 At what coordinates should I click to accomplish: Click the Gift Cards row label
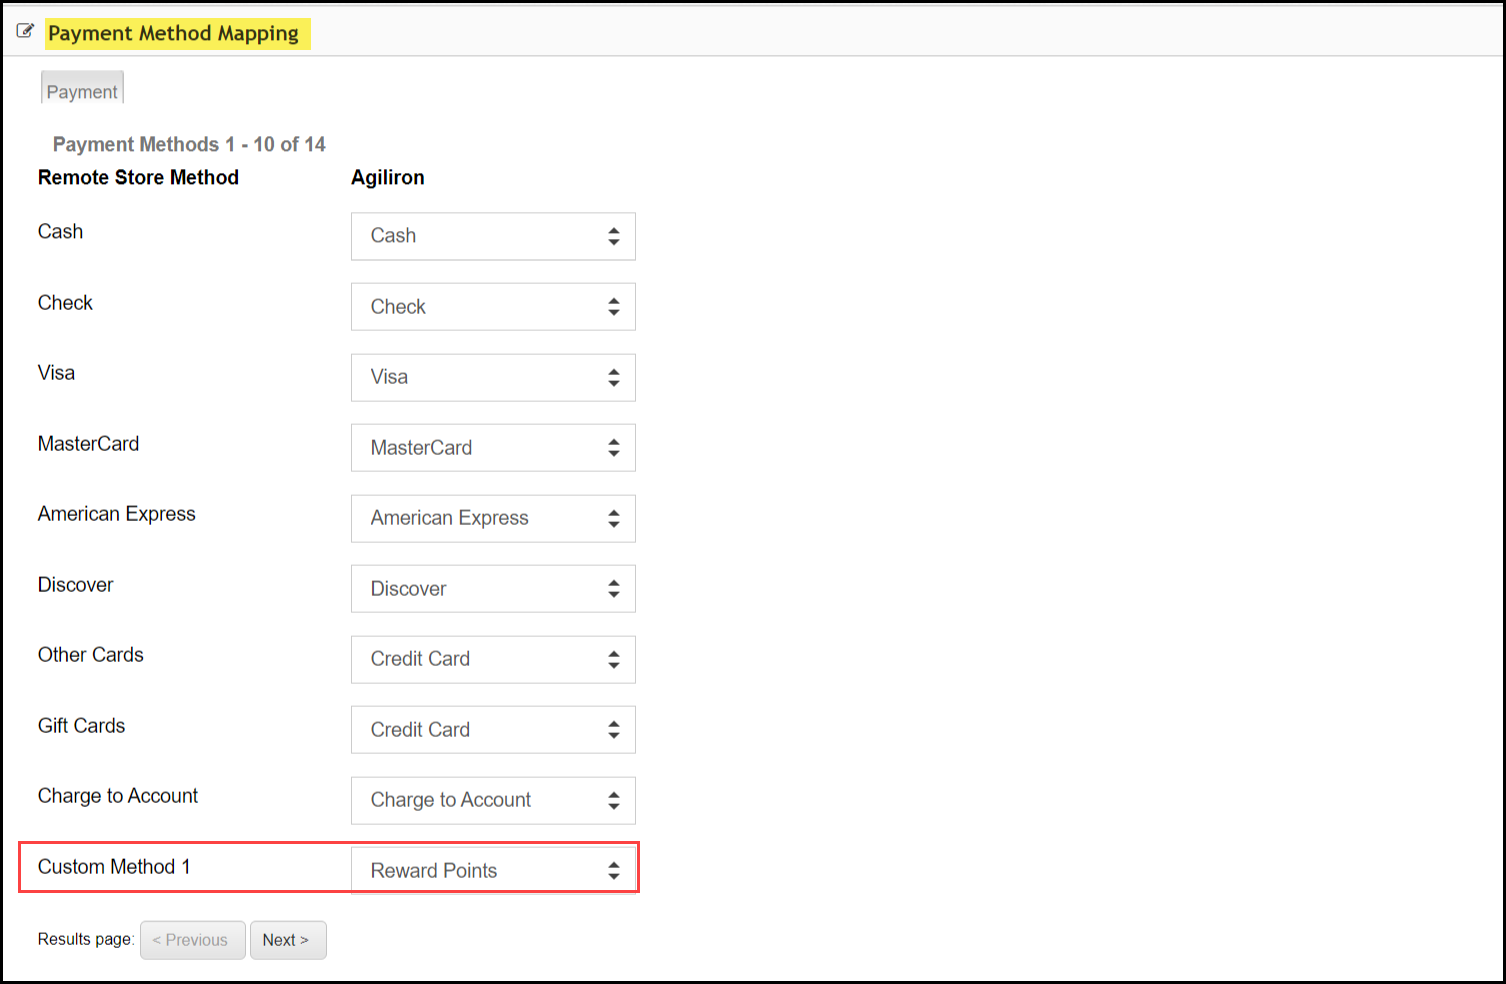(82, 725)
